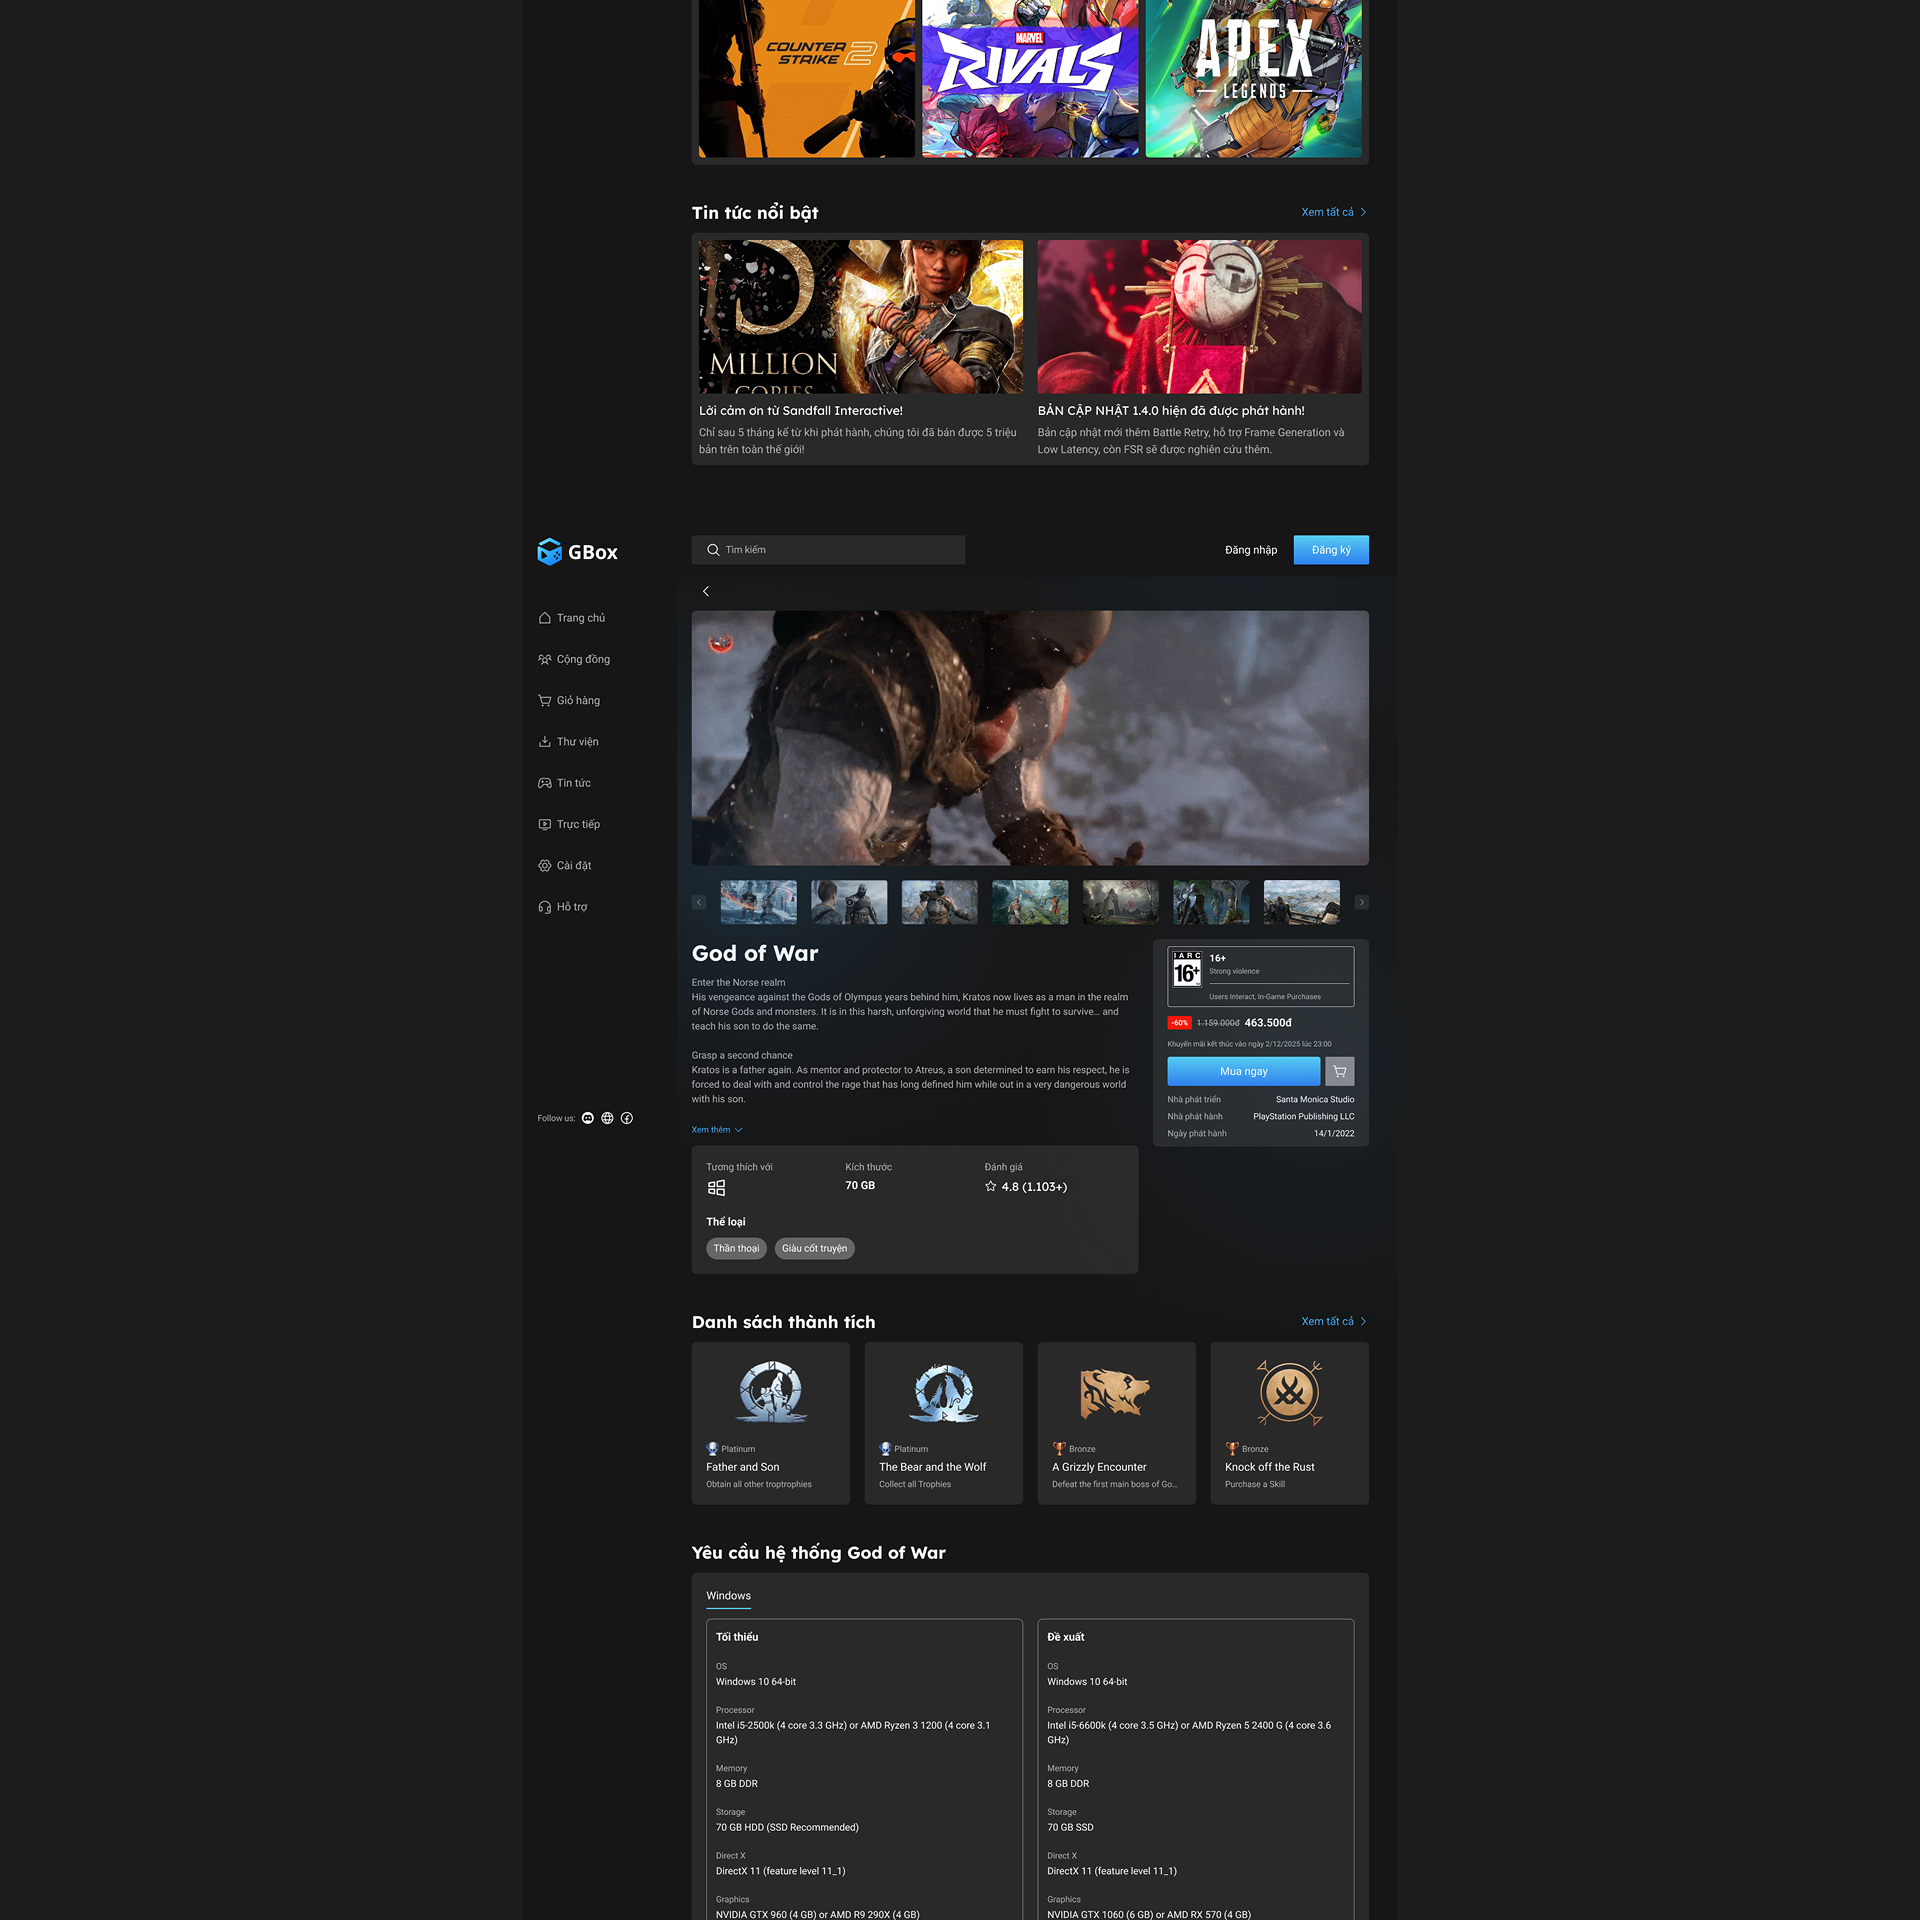This screenshot has height=1920, width=1920.
Task: Click the GBox logo
Action: click(577, 552)
